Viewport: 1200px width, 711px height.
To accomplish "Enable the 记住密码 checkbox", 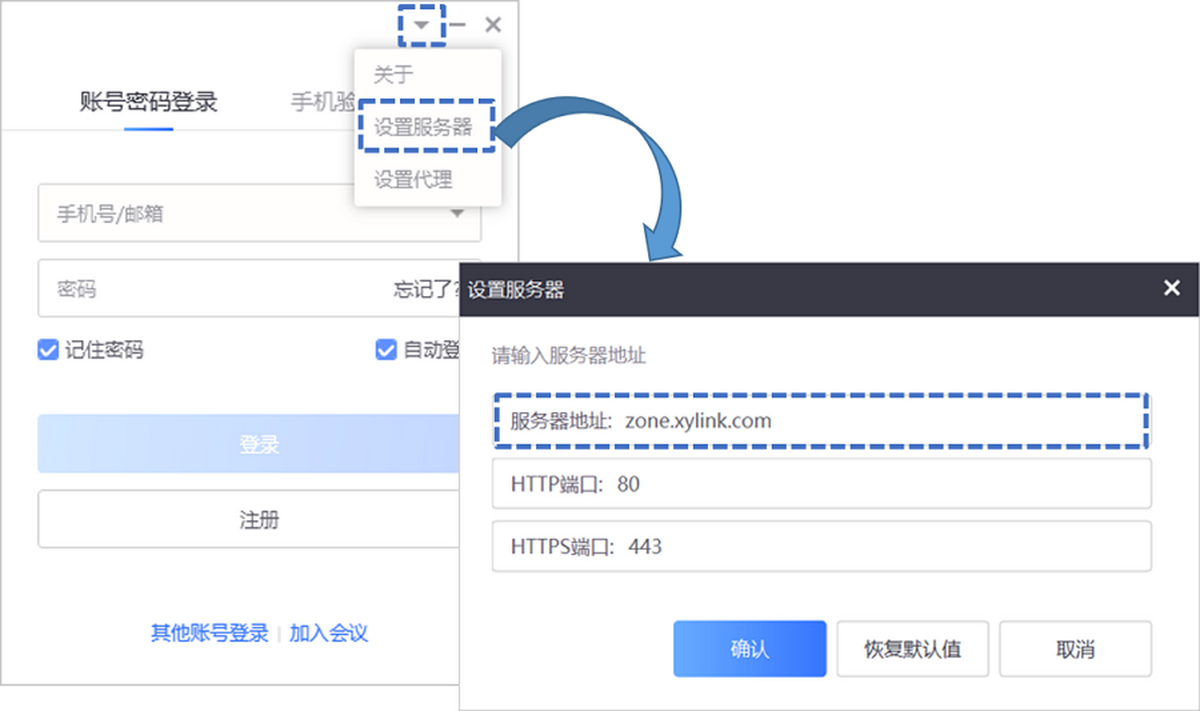I will 47,350.
